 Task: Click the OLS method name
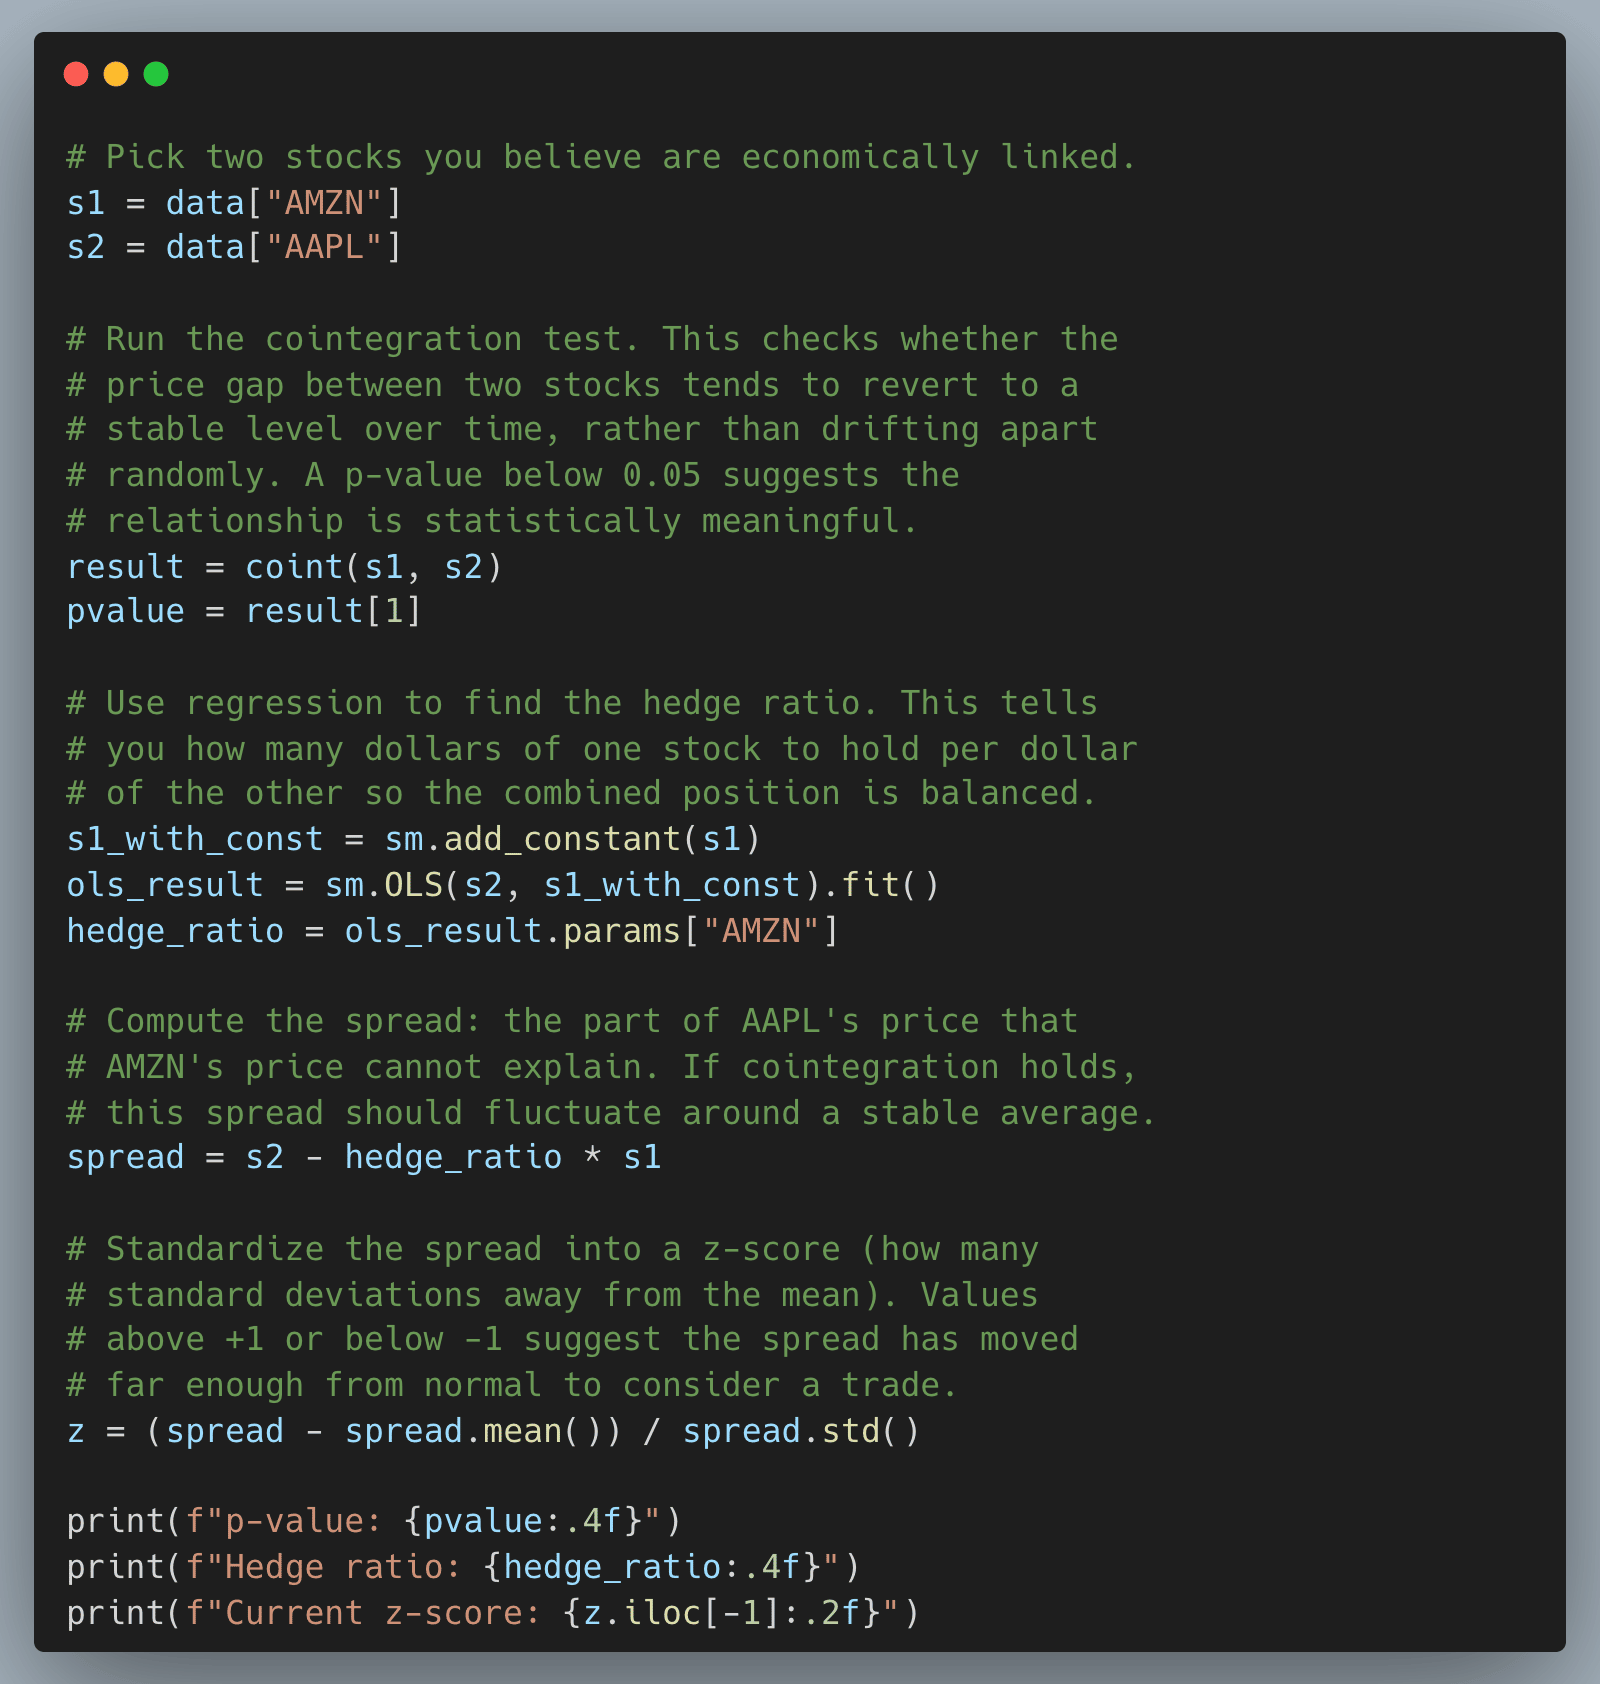[x=413, y=885]
